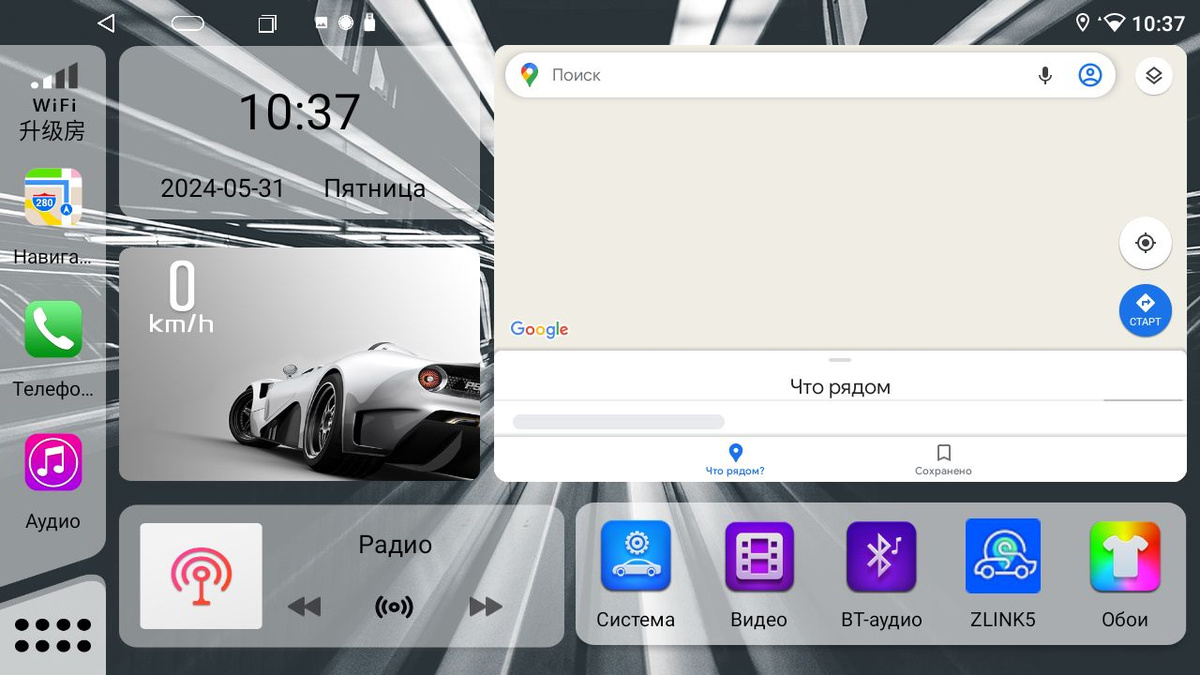This screenshot has width=1200, height=675.
Task: Expand the Что рядом panel handle
Action: 840,360
